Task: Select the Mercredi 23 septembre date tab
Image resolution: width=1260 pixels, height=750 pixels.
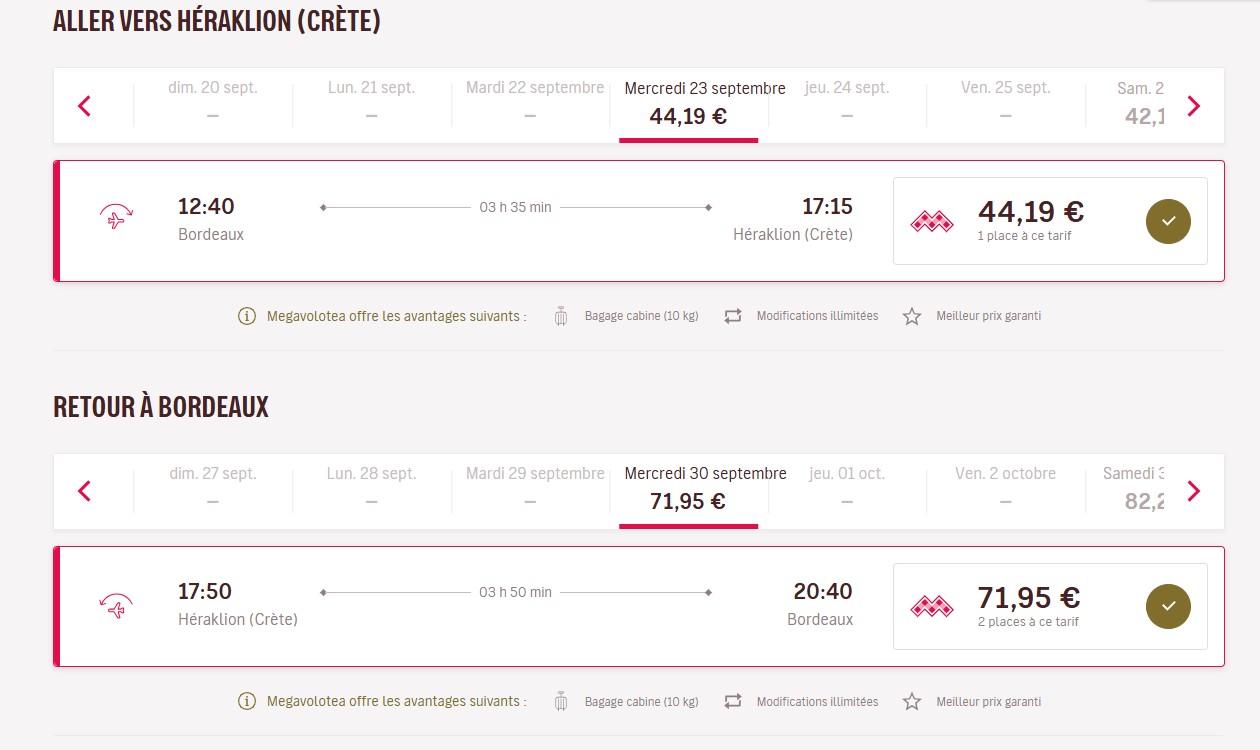Action: pyautogui.click(x=689, y=104)
